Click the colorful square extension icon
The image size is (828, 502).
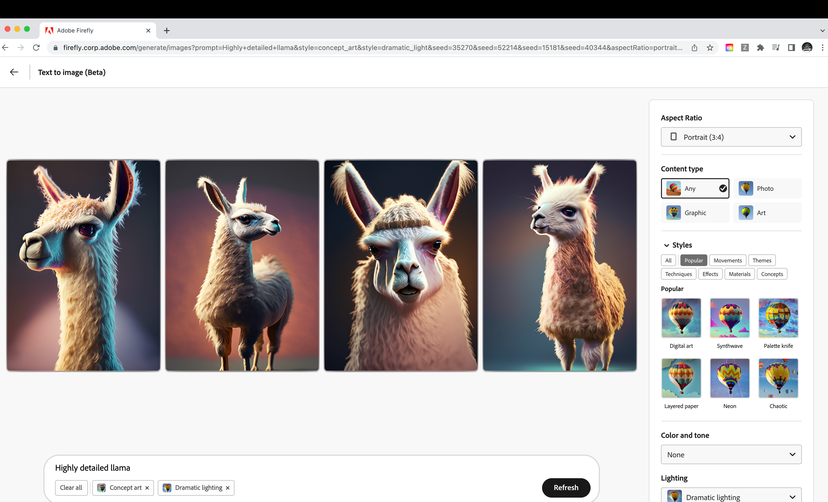729,48
